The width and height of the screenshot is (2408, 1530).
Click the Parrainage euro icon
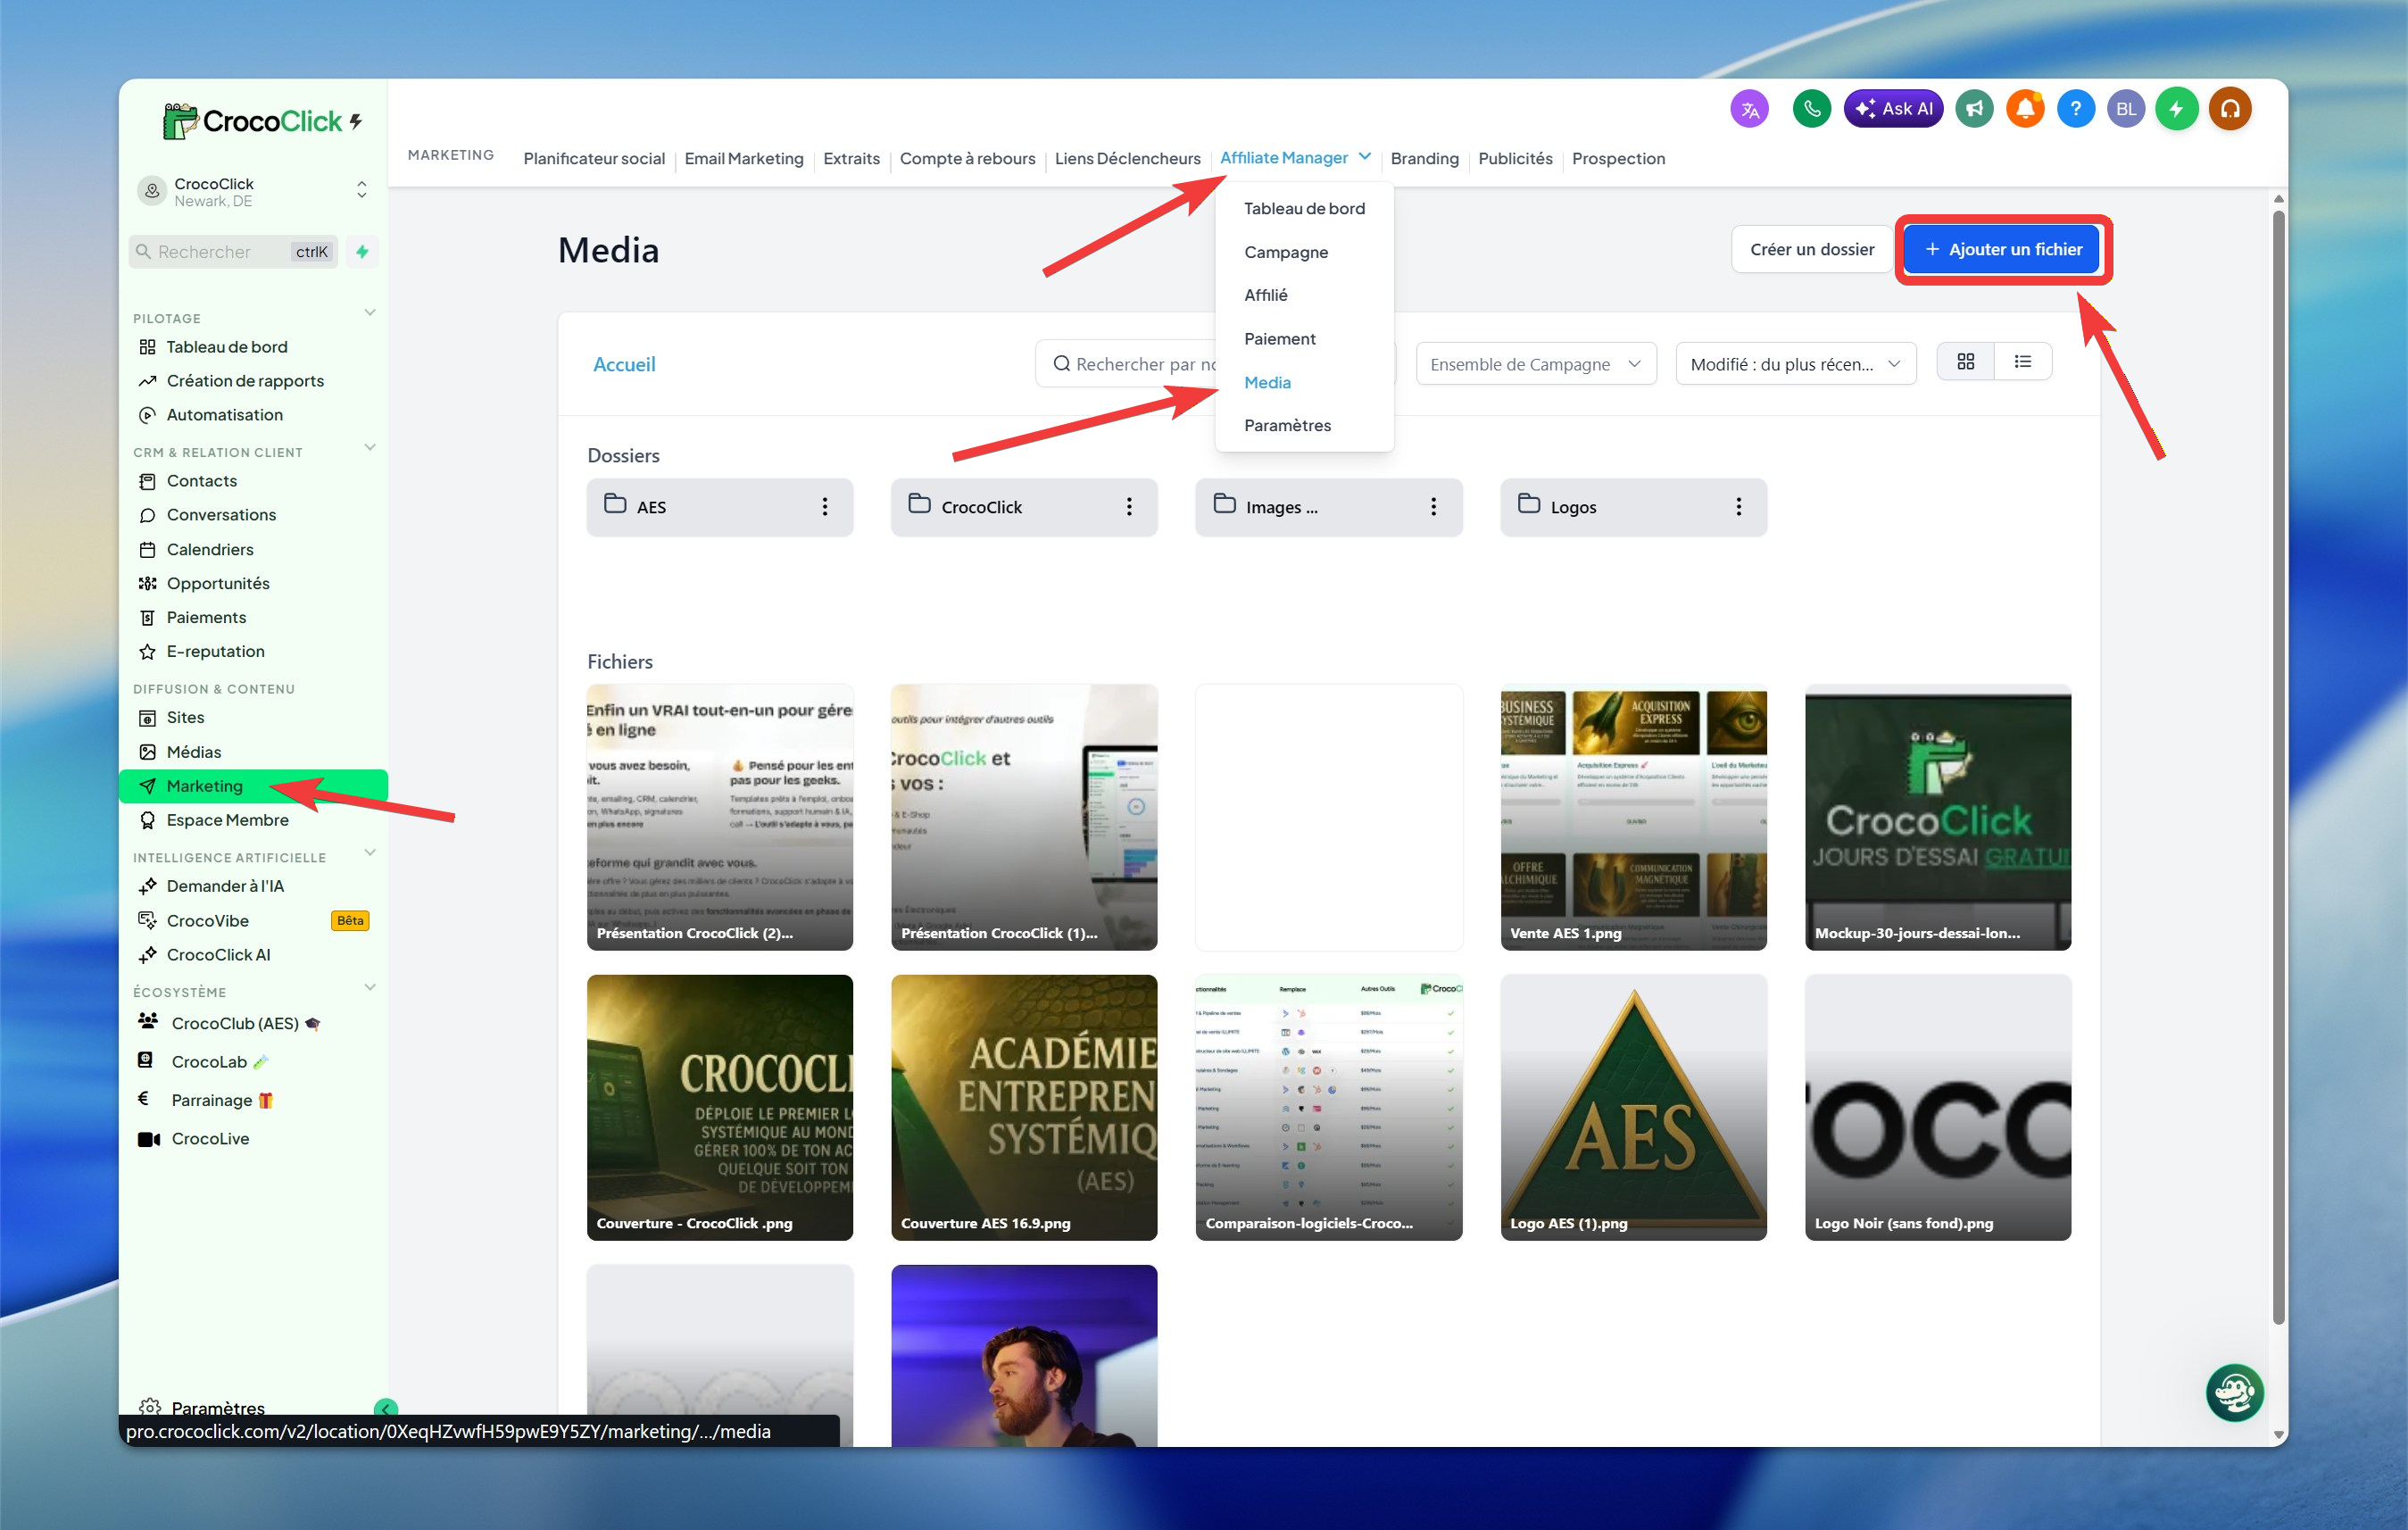[x=143, y=1099]
